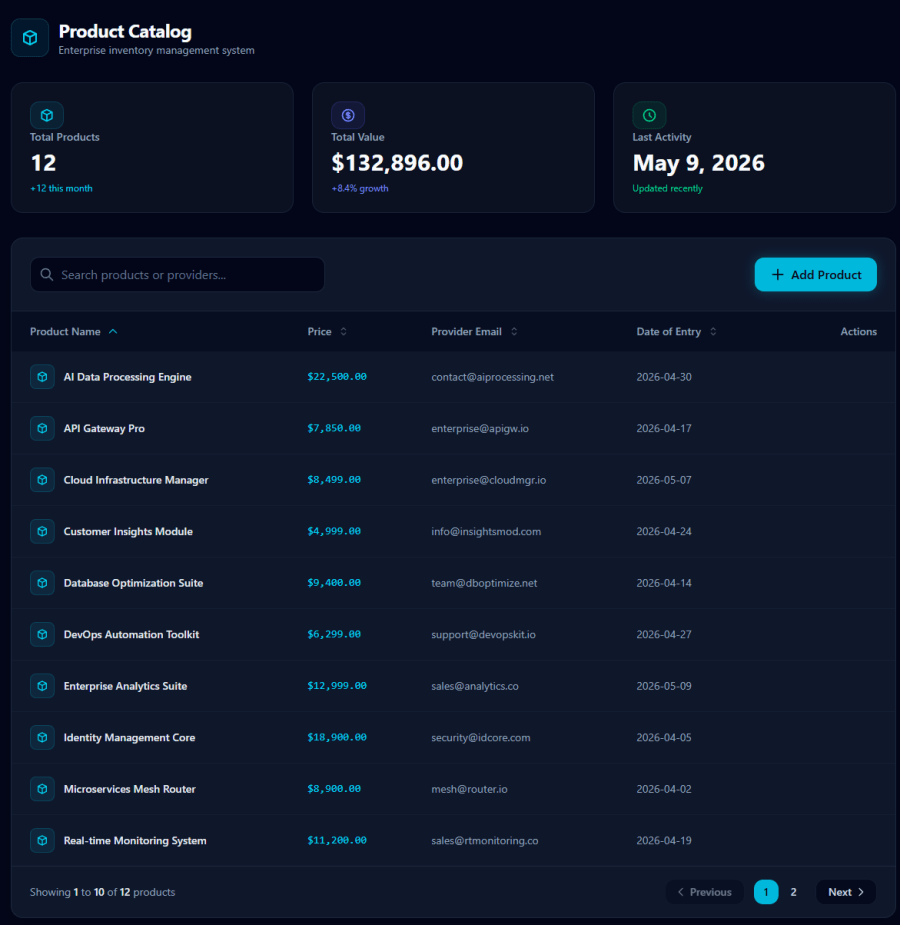This screenshot has width=900, height=925.
Task: Sort the table by Date of Entry
Action: pyautogui.click(x=676, y=332)
